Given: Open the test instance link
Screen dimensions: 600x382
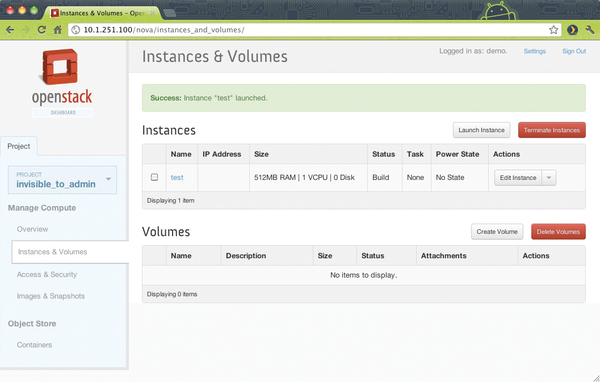Looking at the screenshot, I should (x=177, y=178).
